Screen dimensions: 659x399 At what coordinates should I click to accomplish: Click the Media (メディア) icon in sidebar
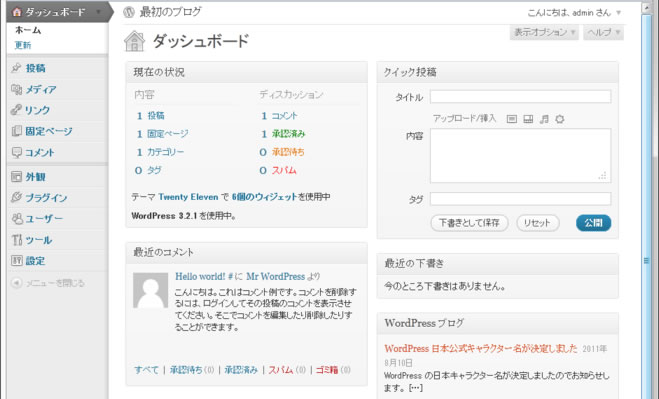(16, 89)
